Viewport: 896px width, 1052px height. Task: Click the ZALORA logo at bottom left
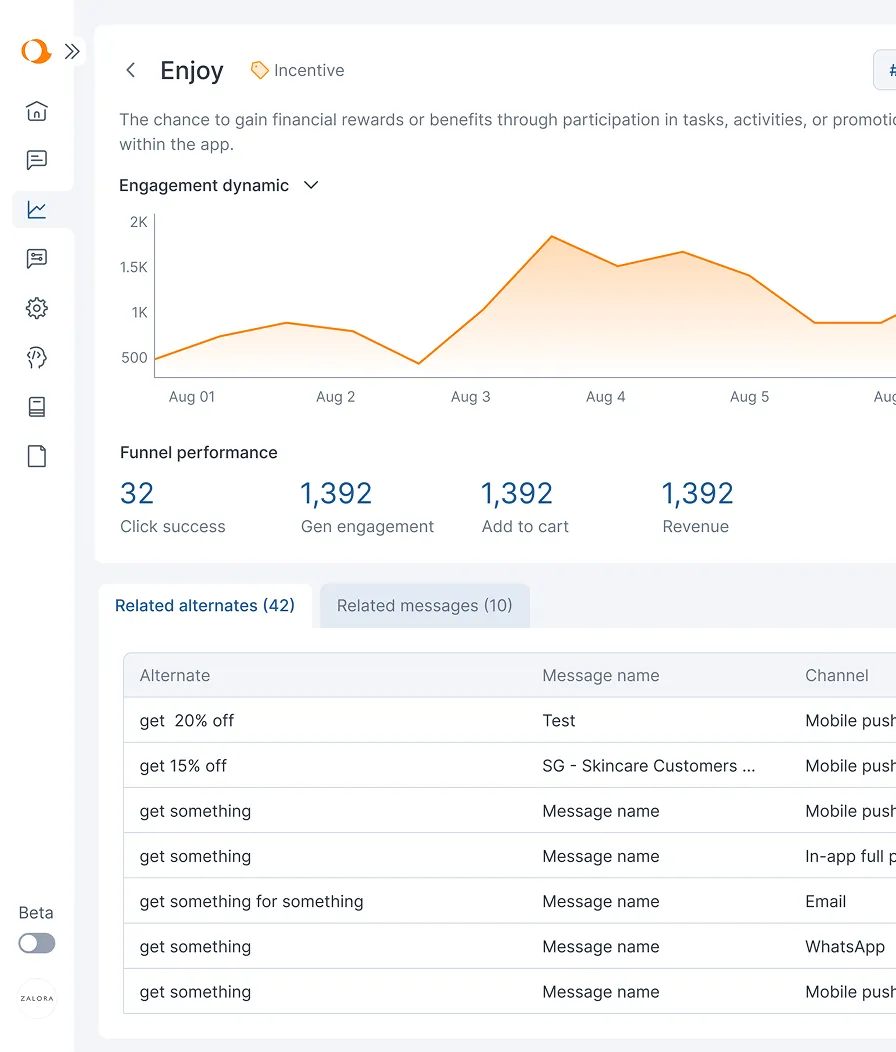[36, 998]
